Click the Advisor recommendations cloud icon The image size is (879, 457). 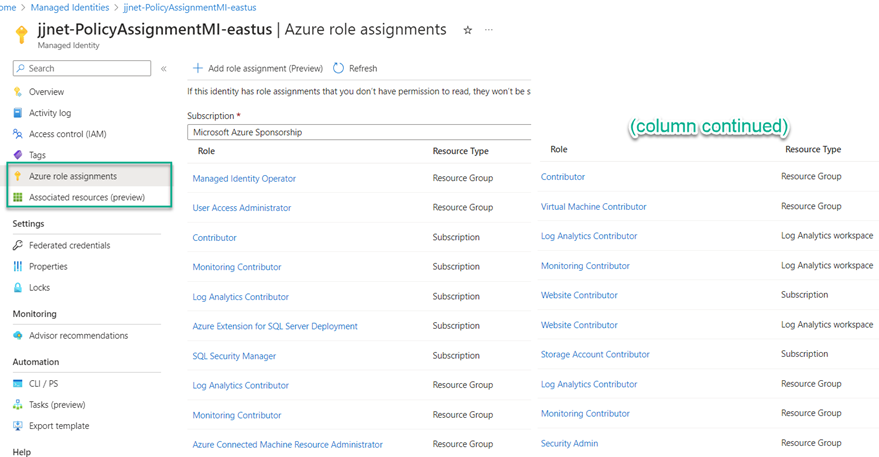[x=18, y=336]
